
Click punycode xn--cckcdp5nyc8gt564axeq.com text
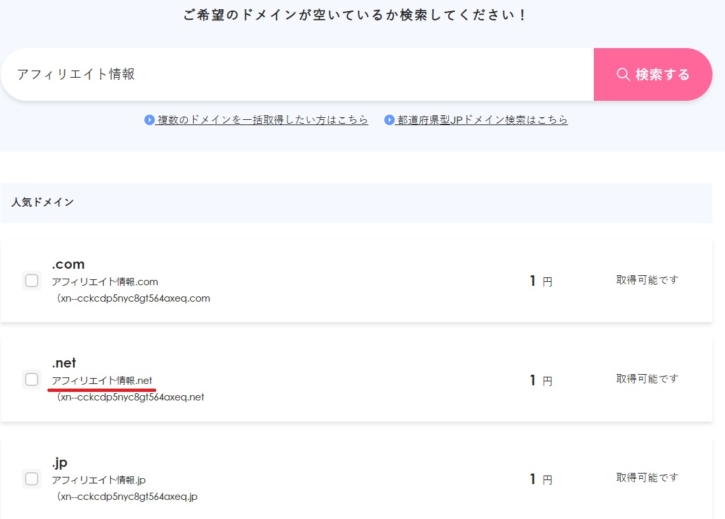(134, 298)
